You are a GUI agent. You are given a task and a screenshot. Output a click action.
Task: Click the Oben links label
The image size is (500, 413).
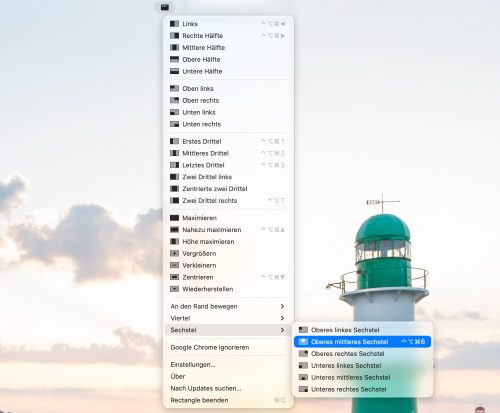point(198,89)
